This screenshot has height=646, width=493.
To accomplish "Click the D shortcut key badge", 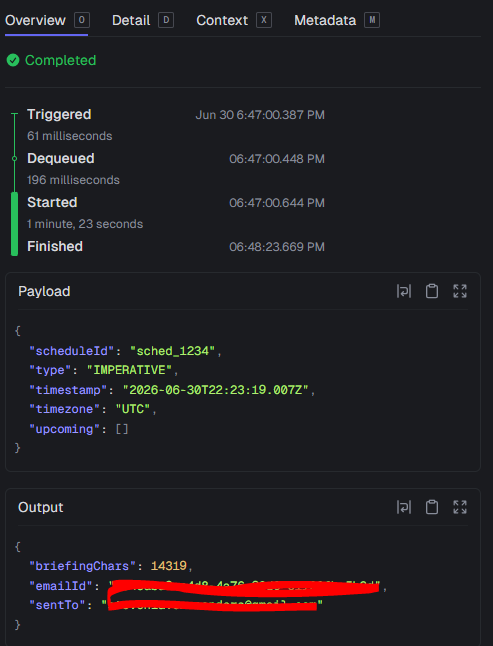I will (x=166, y=20).
